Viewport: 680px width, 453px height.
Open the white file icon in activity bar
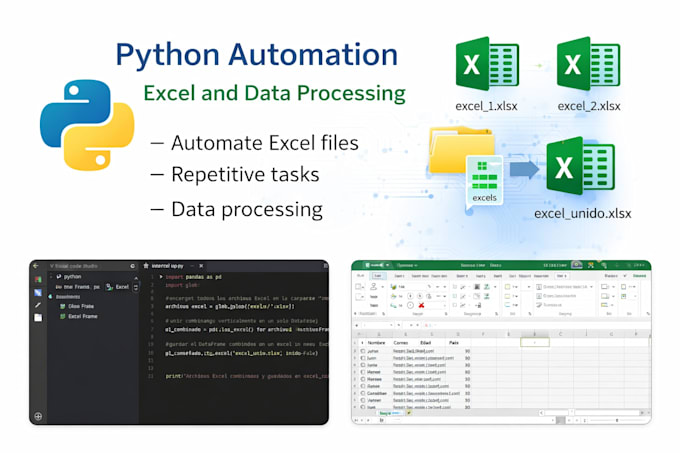tap(38, 317)
